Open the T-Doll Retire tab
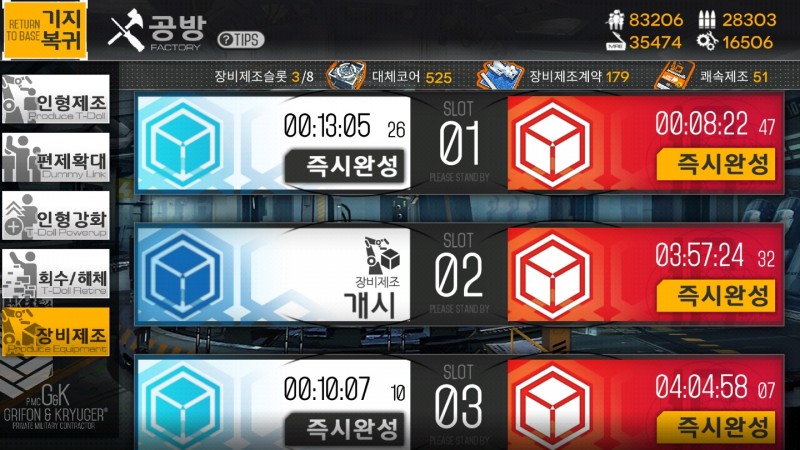This screenshot has height=450, width=800. (x=56, y=274)
